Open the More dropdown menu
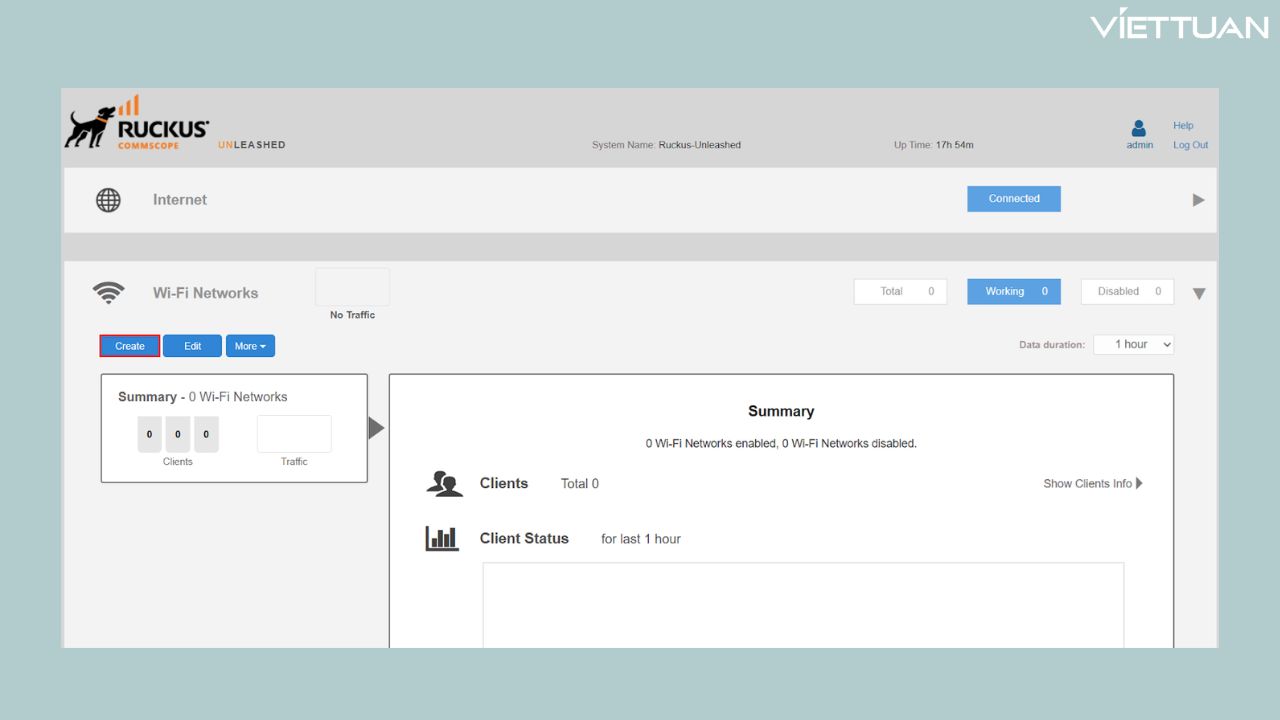Image resolution: width=1280 pixels, height=720 pixels. (x=250, y=346)
